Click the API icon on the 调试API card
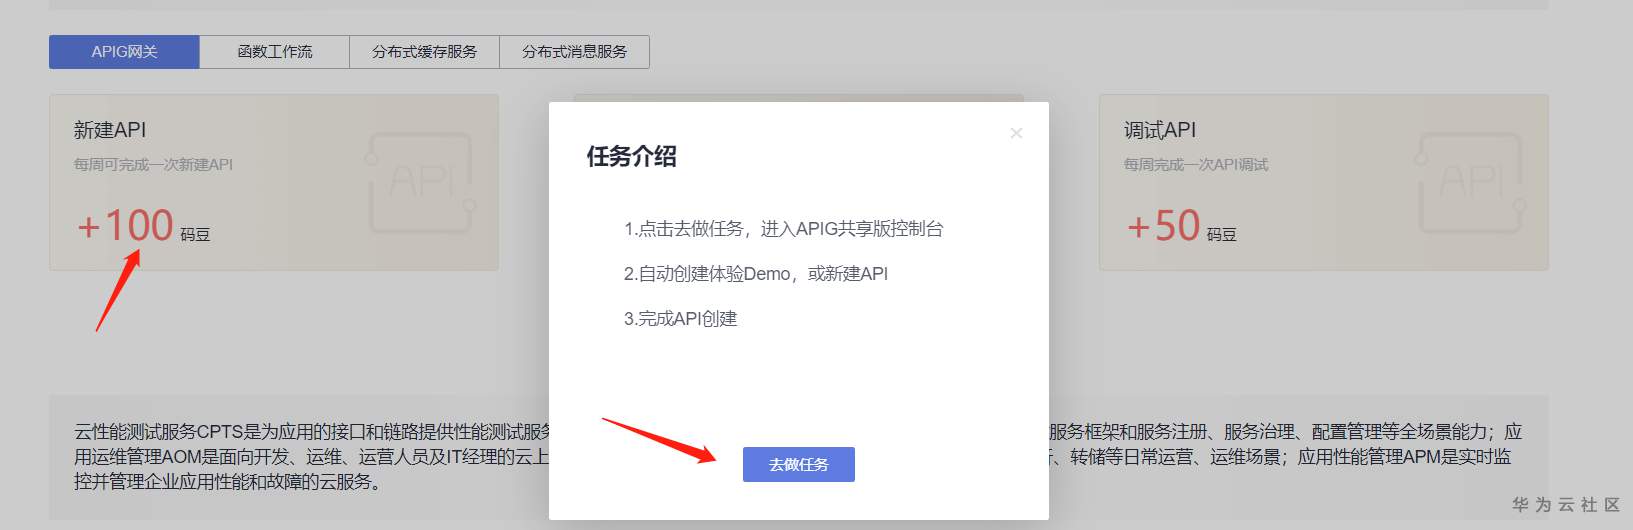 [1470, 182]
